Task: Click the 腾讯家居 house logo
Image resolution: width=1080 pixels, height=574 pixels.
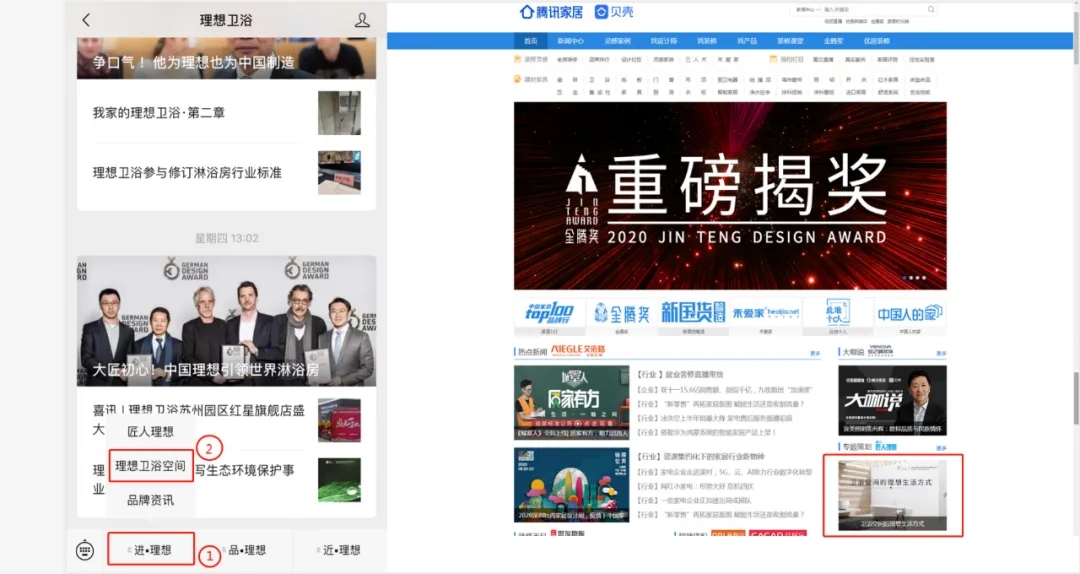Action: pyautogui.click(x=551, y=12)
